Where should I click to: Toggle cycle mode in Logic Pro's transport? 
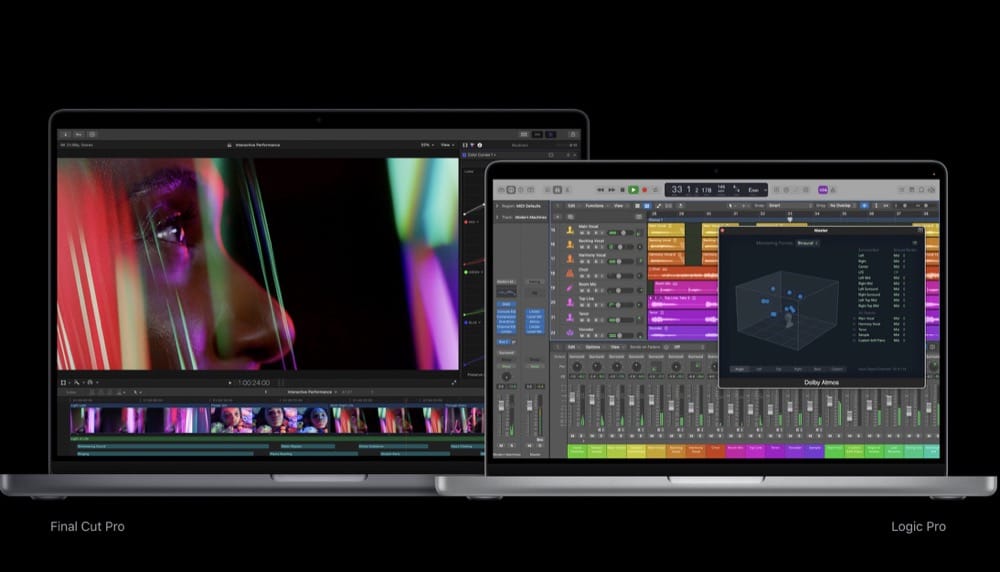point(656,190)
